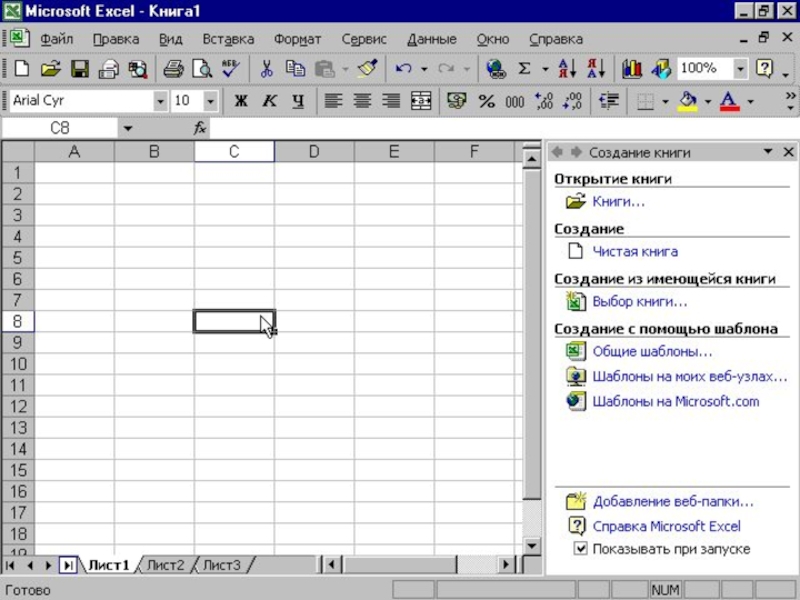
Task: Click 'Шаблоны на Microsoft.com' link
Action: 676,402
